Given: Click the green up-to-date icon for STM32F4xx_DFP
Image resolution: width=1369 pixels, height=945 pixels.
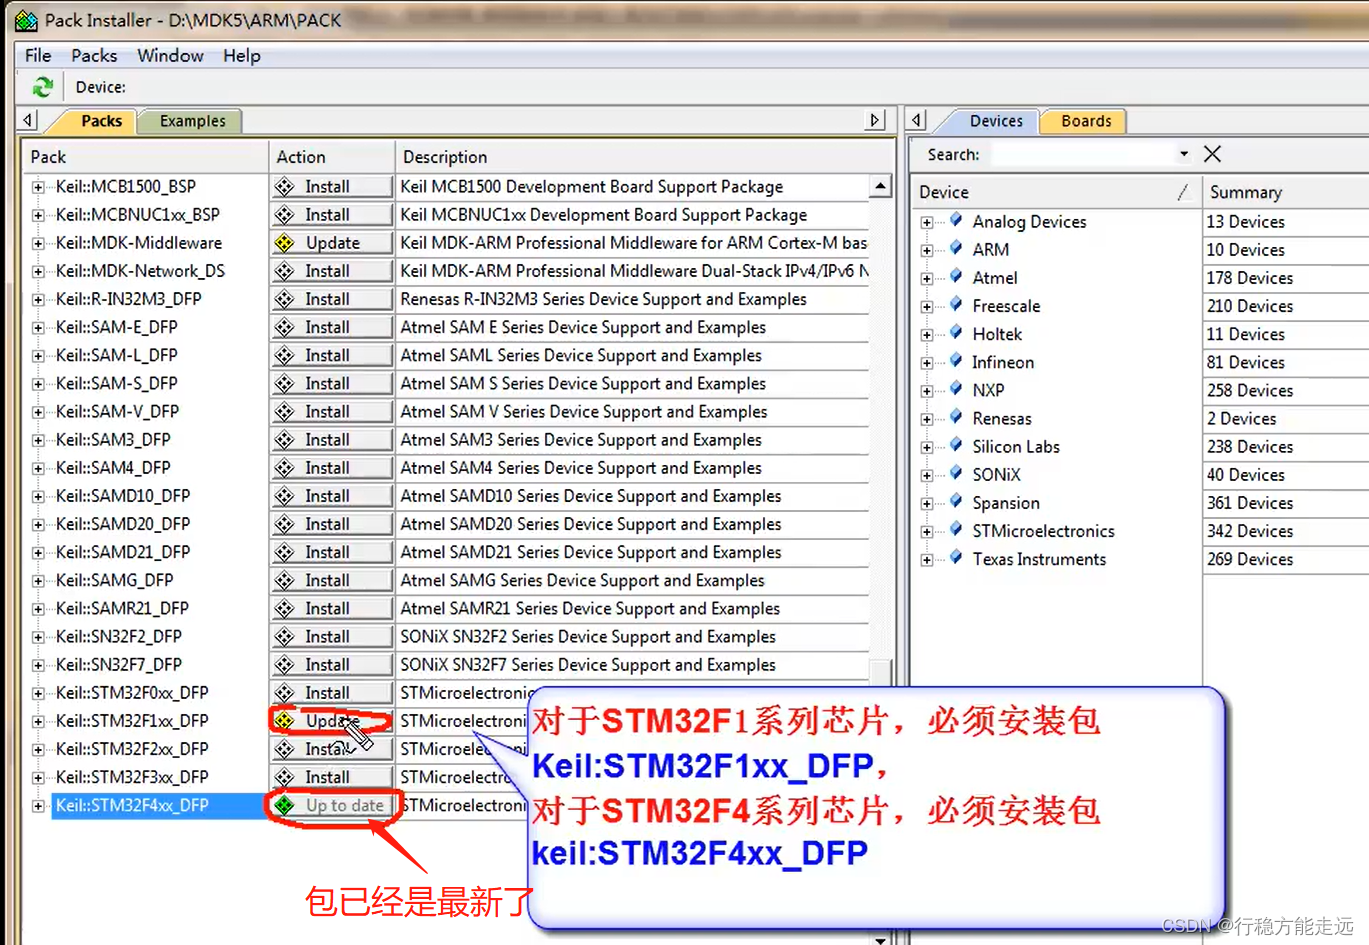Looking at the screenshot, I should click(285, 805).
